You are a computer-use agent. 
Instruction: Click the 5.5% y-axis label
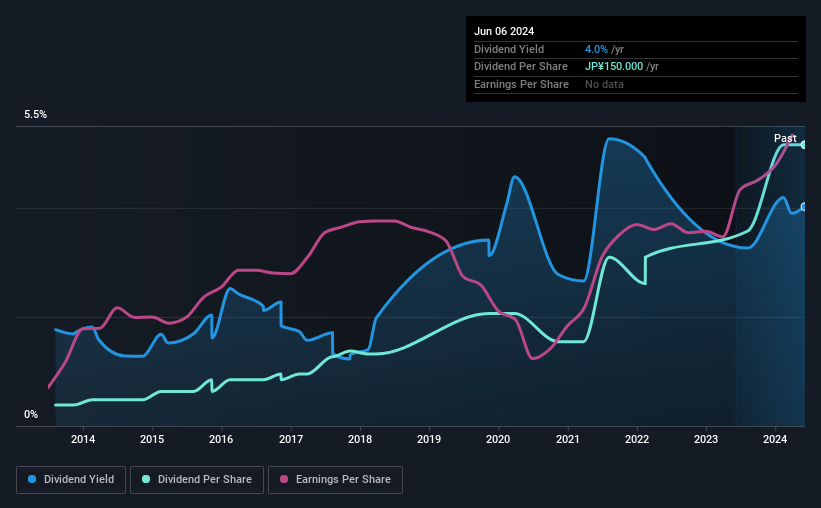36,115
